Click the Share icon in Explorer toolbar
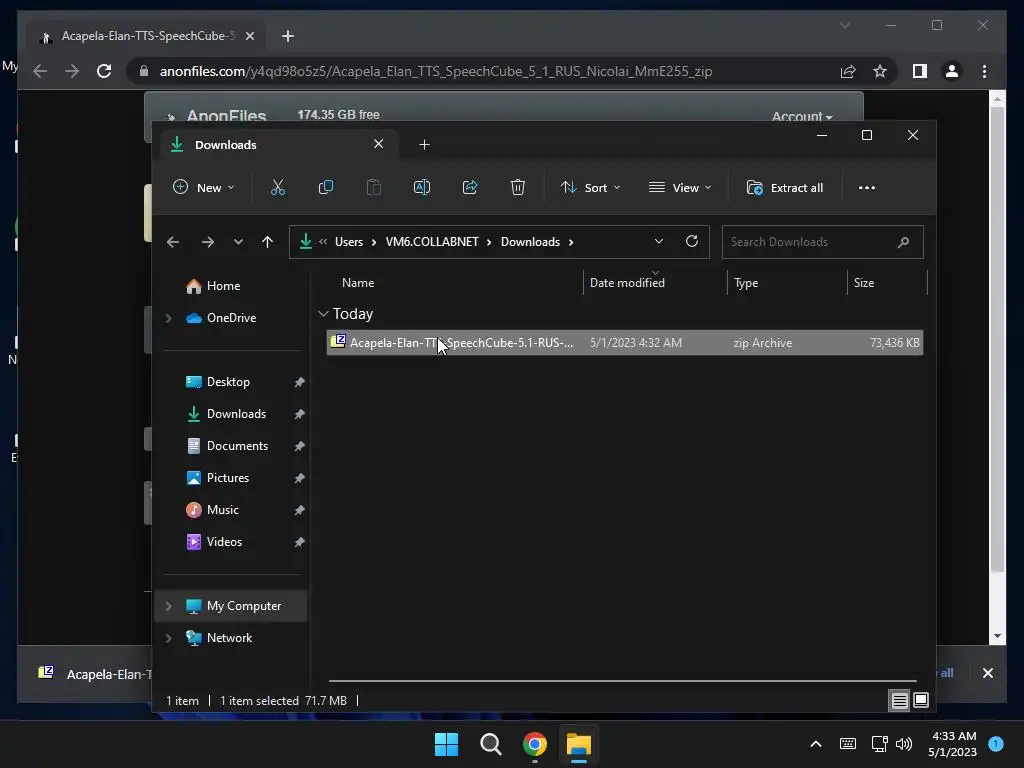This screenshot has width=1024, height=768. [470, 188]
